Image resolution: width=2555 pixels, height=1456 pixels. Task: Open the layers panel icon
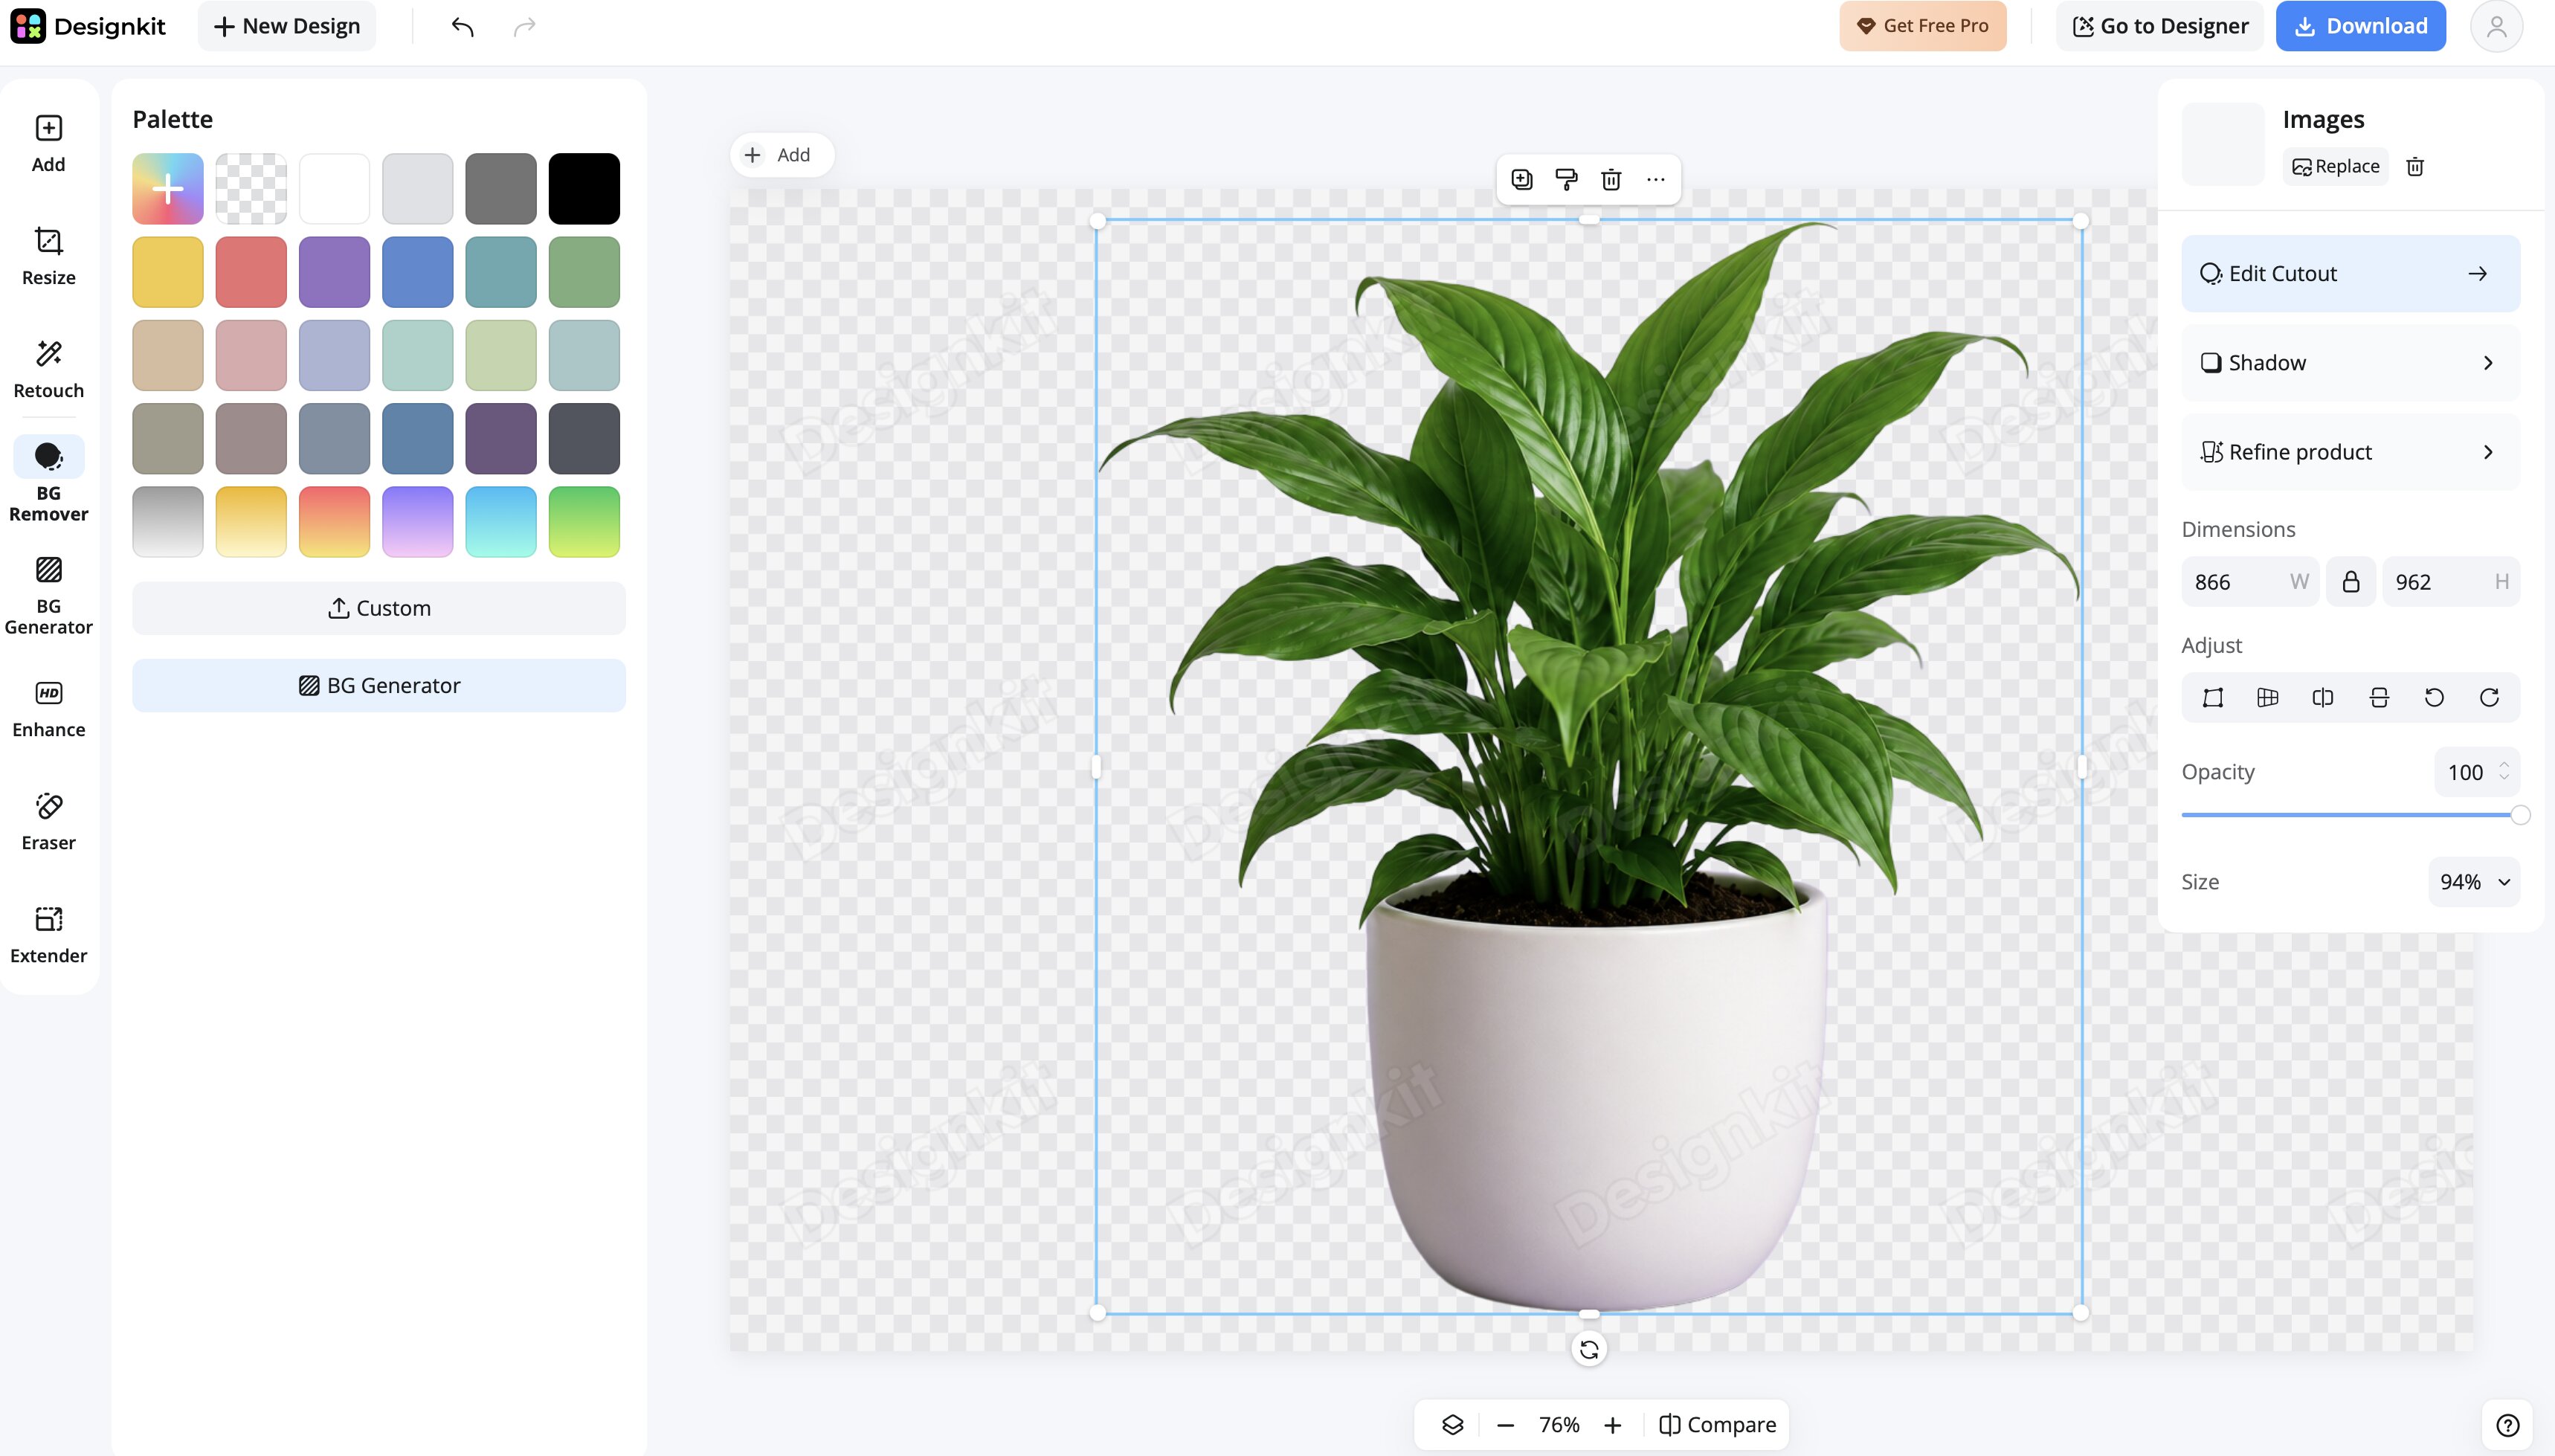(x=1453, y=1425)
